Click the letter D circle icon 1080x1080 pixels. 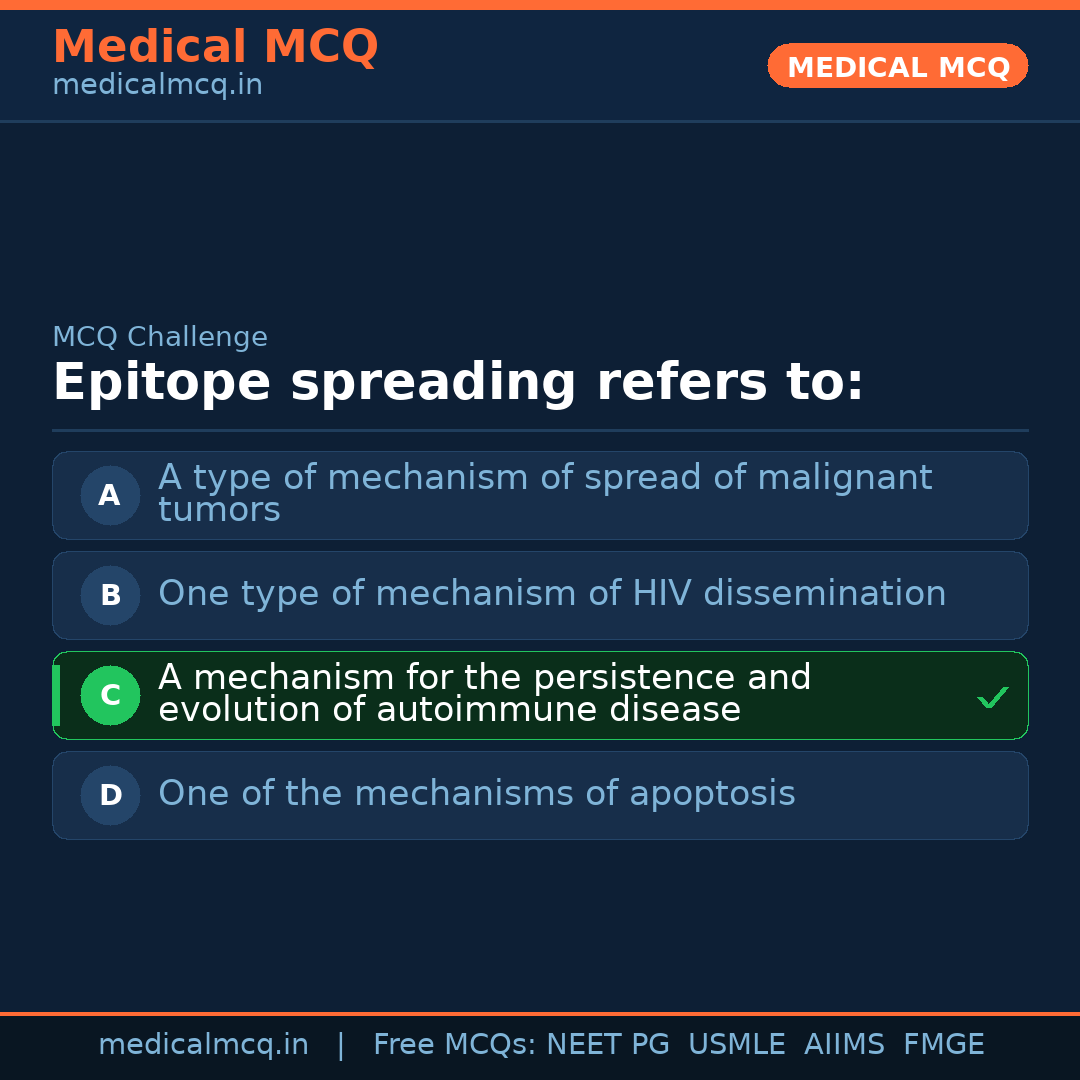[x=110, y=795]
